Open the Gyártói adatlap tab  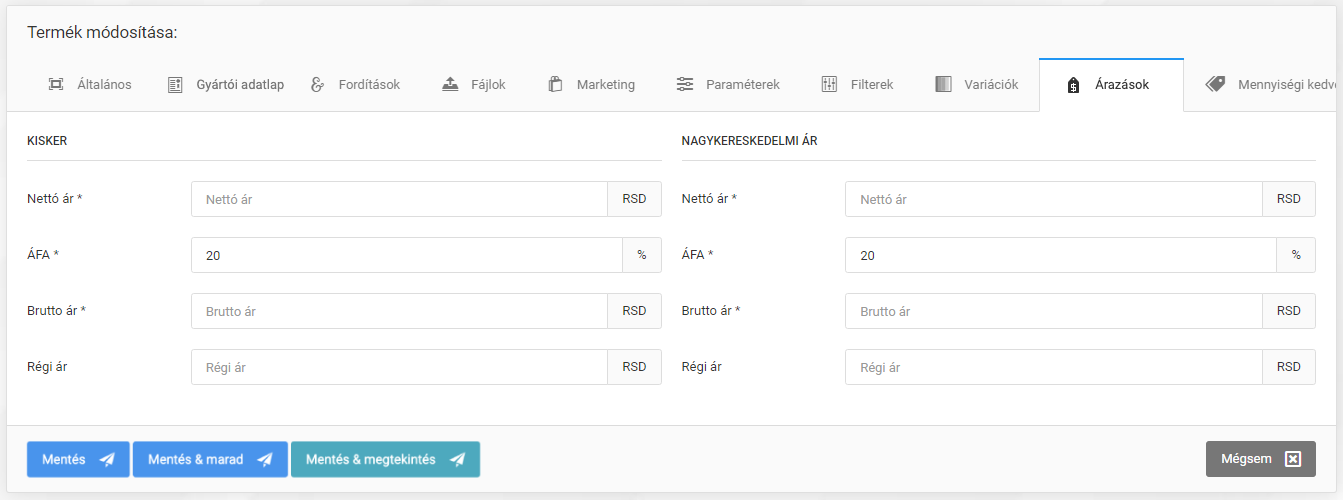[x=225, y=85]
